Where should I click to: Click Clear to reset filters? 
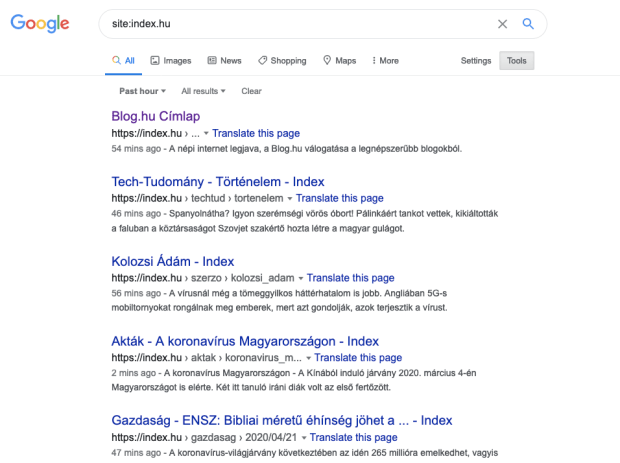[x=251, y=91]
